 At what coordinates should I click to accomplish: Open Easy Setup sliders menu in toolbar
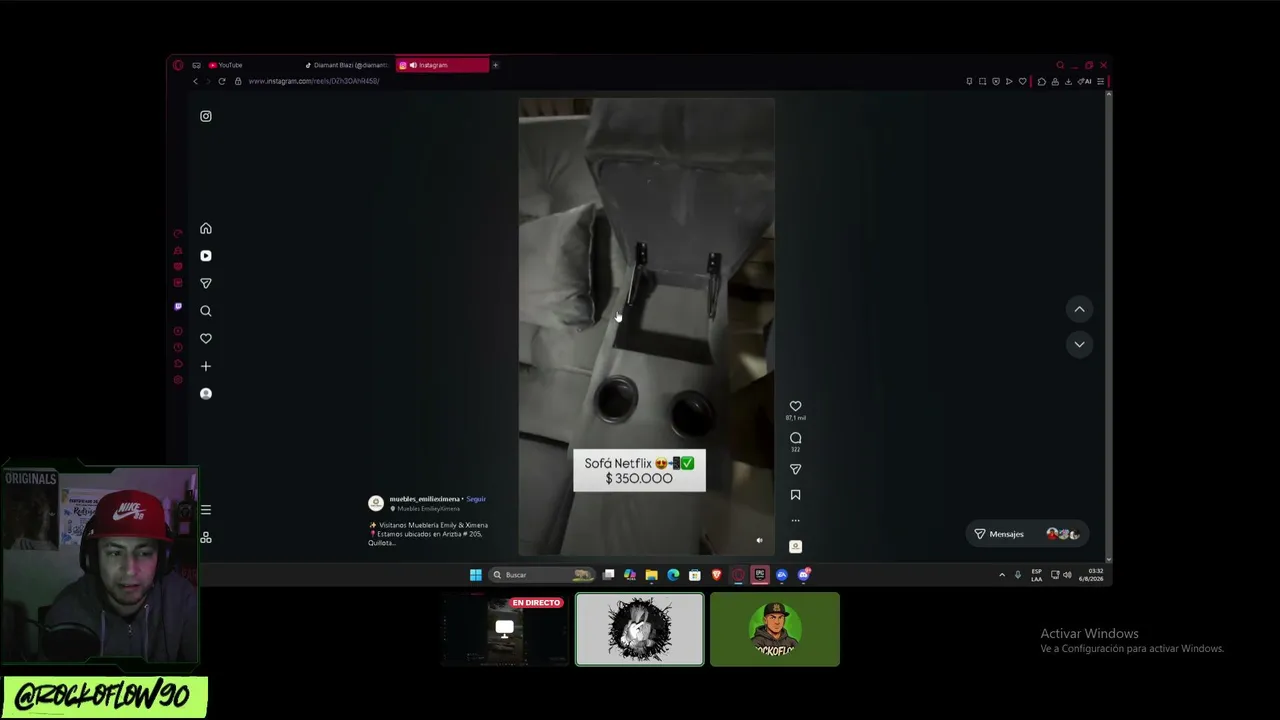tap(1100, 81)
